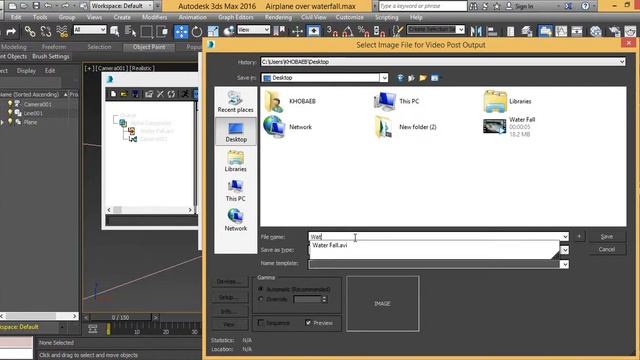Open the View reference coordinate dropdown
Screen dimensions: 640x360
click(x=253, y=29)
